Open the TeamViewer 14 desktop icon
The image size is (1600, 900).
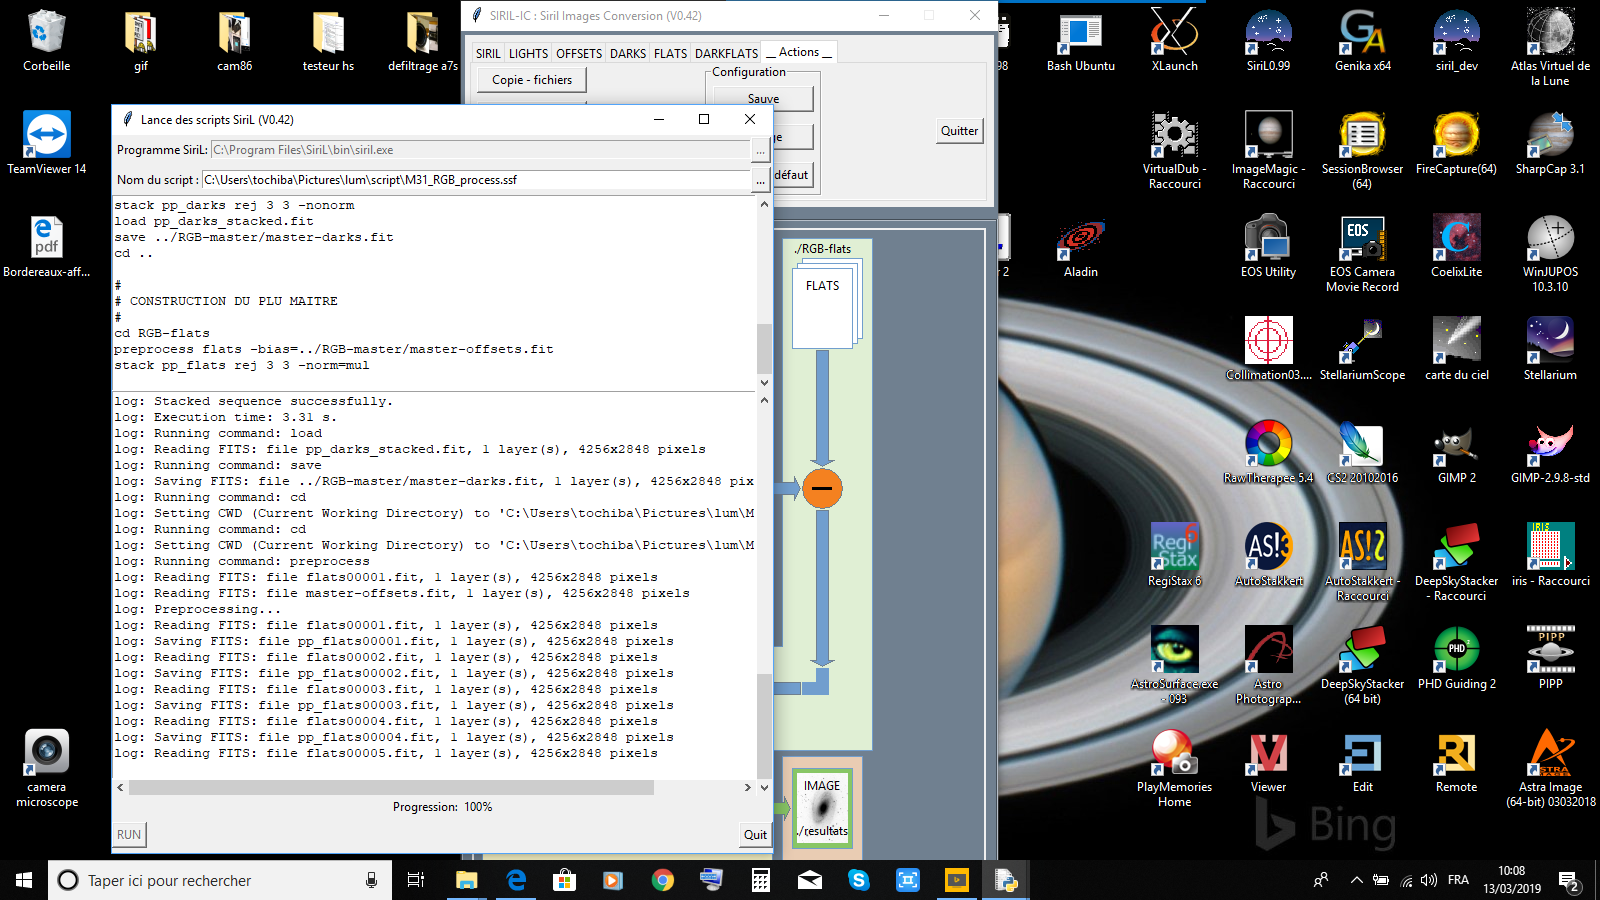[47, 143]
